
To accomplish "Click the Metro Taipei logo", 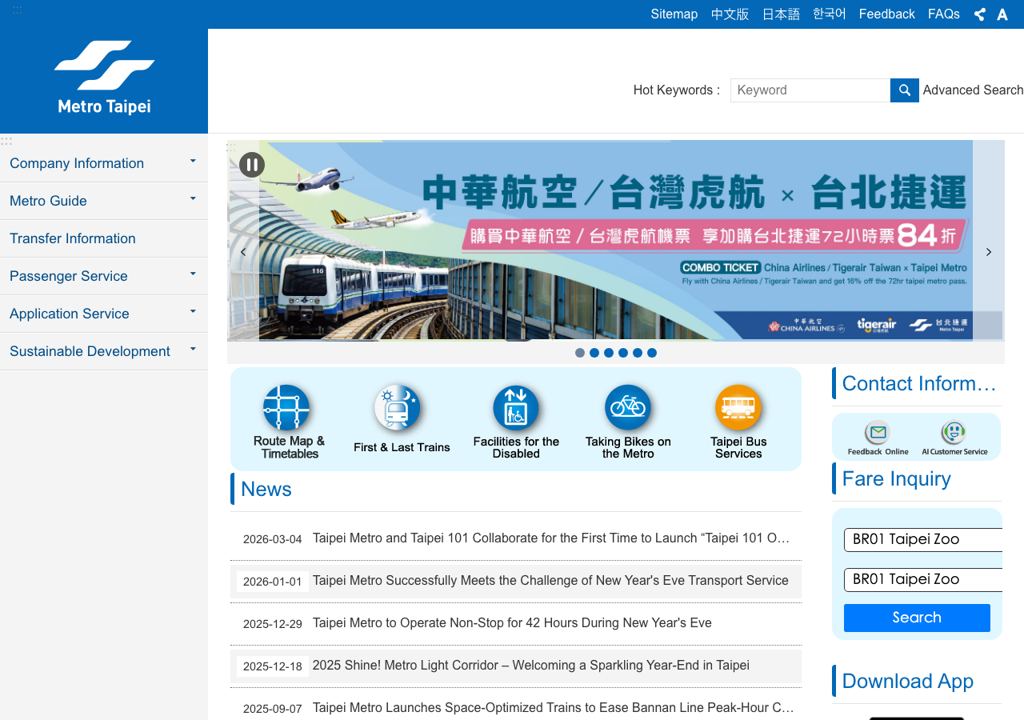I will [104, 78].
